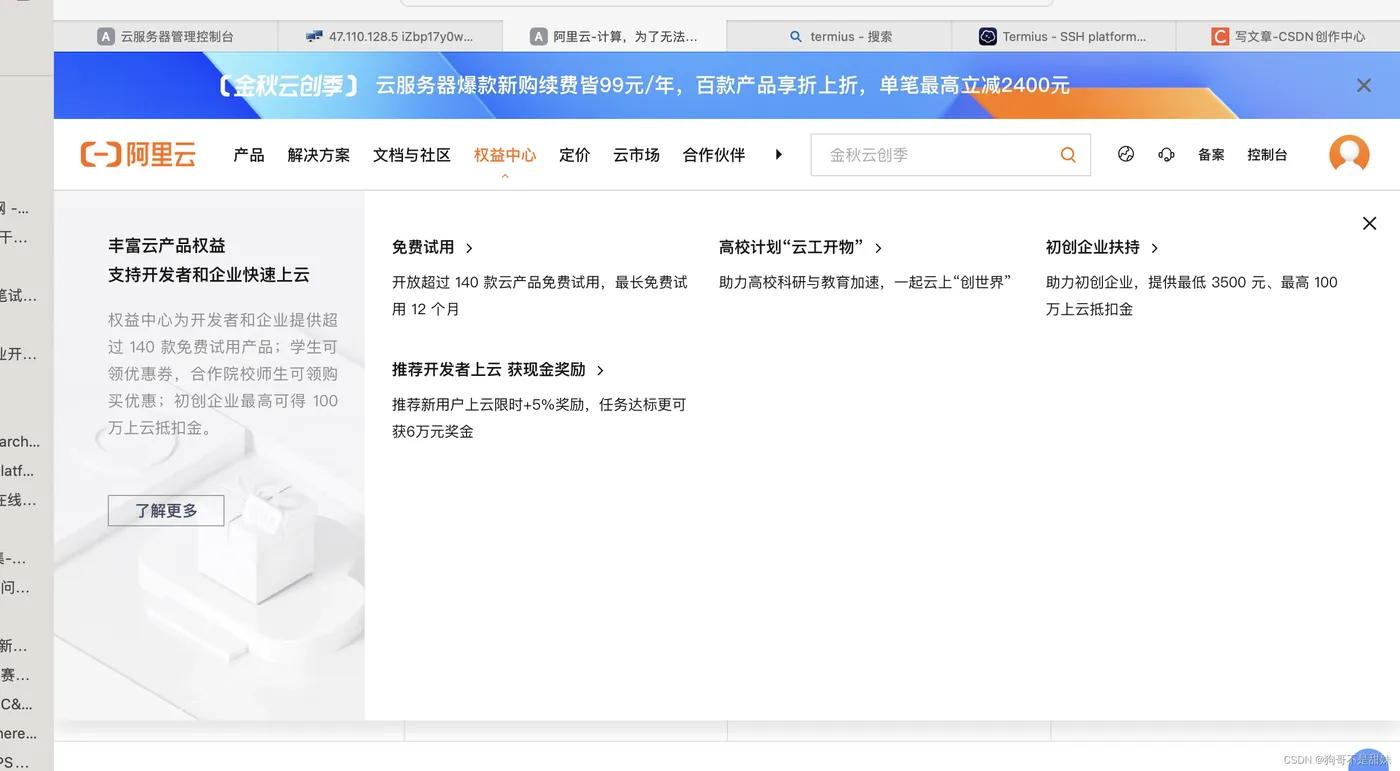Open the 解决方案 menu
Viewport: 1400px width, 771px height.
click(x=319, y=155)
